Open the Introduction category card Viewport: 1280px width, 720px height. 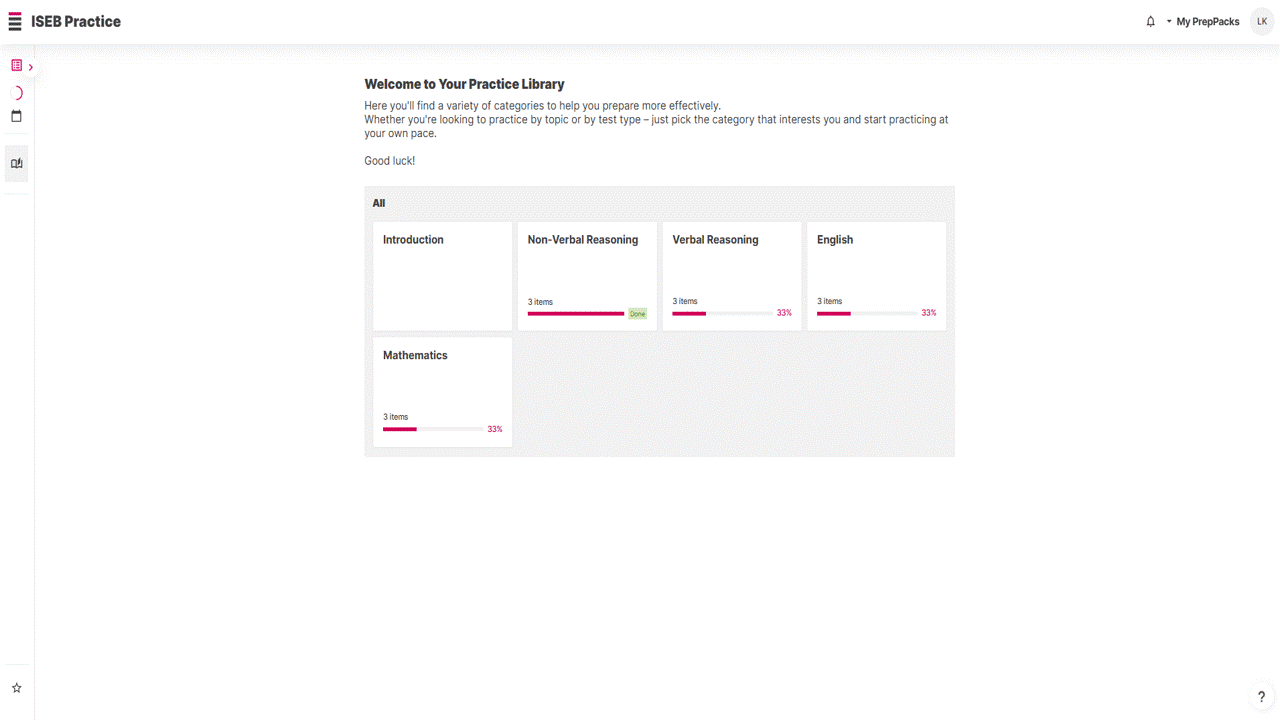443,276
